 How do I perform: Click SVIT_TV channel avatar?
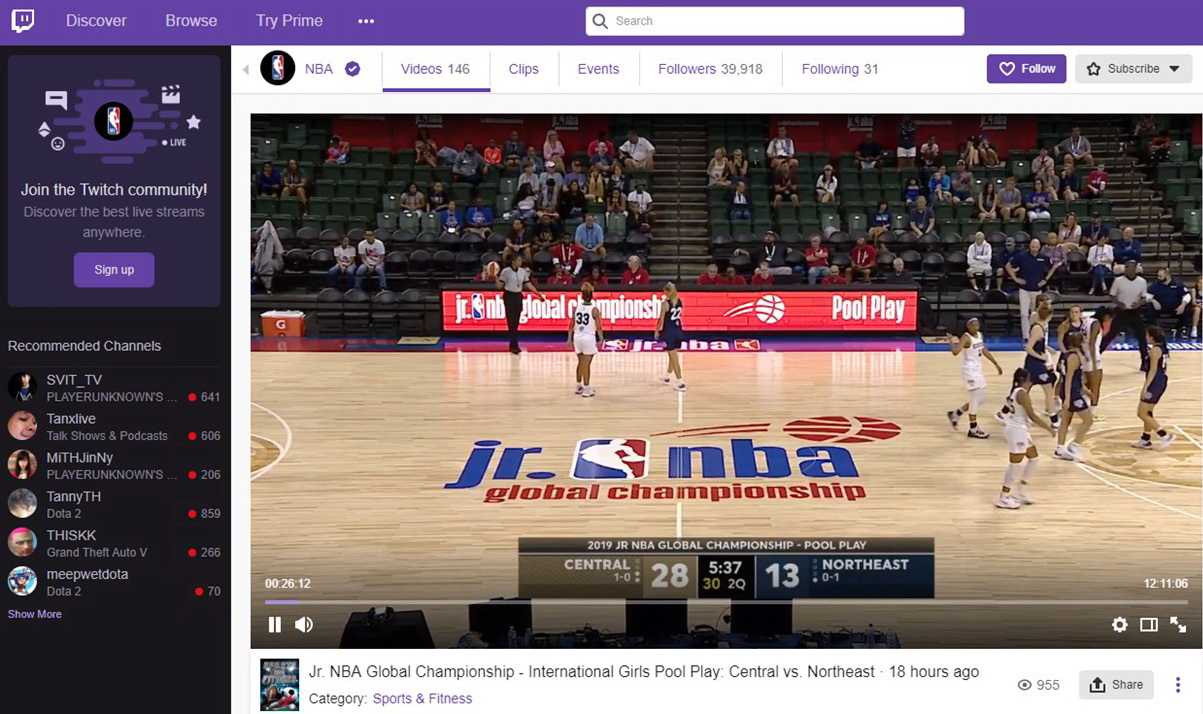tap(22, 387)
